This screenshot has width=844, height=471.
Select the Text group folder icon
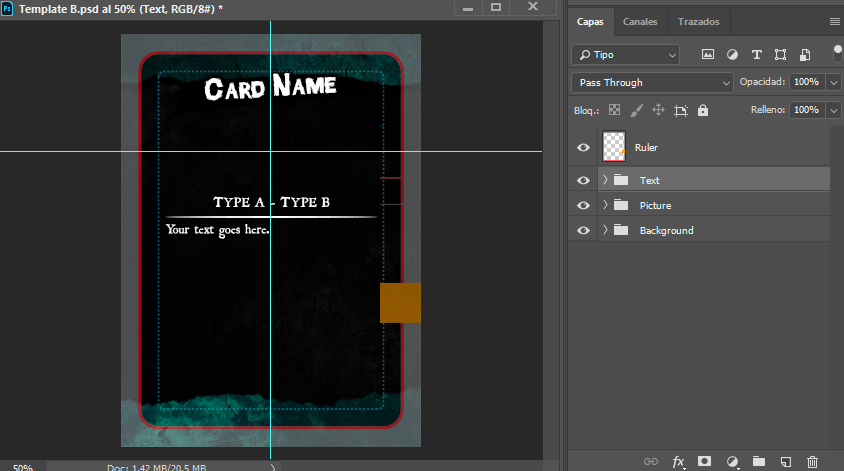pyautogui.click(x=621, y=180)
